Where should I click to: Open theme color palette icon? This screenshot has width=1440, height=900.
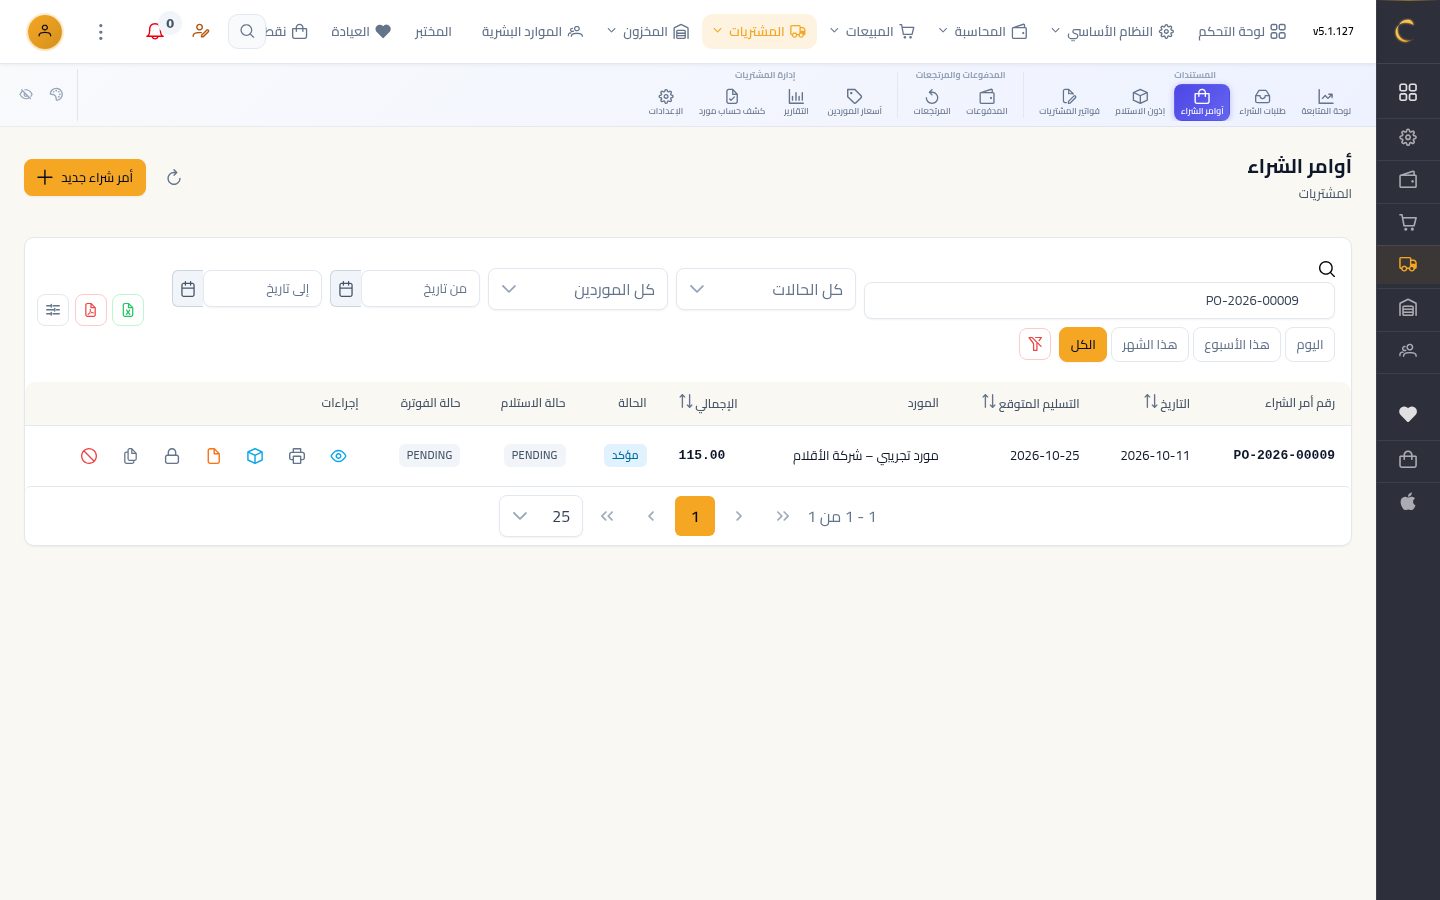pyautogui.click(x=56, y=94)
